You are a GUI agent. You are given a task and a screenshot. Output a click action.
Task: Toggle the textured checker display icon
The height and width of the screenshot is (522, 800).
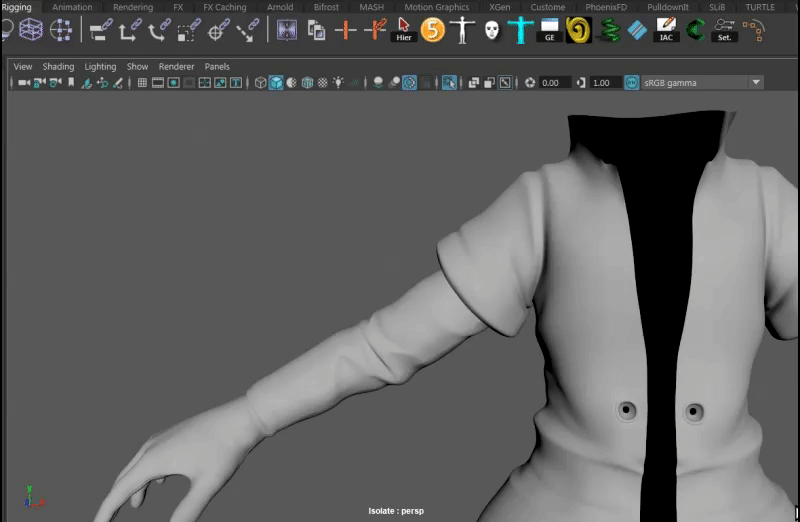click(322, 83)
